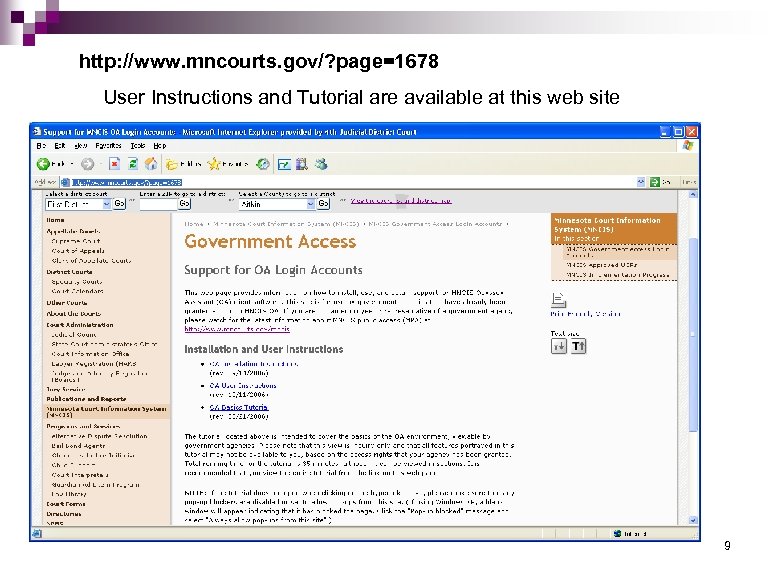The height and width of the screenshot is (569, 778).
Task: Click the Home breadcrumb above Government Access
Action: tap(194, 224)
